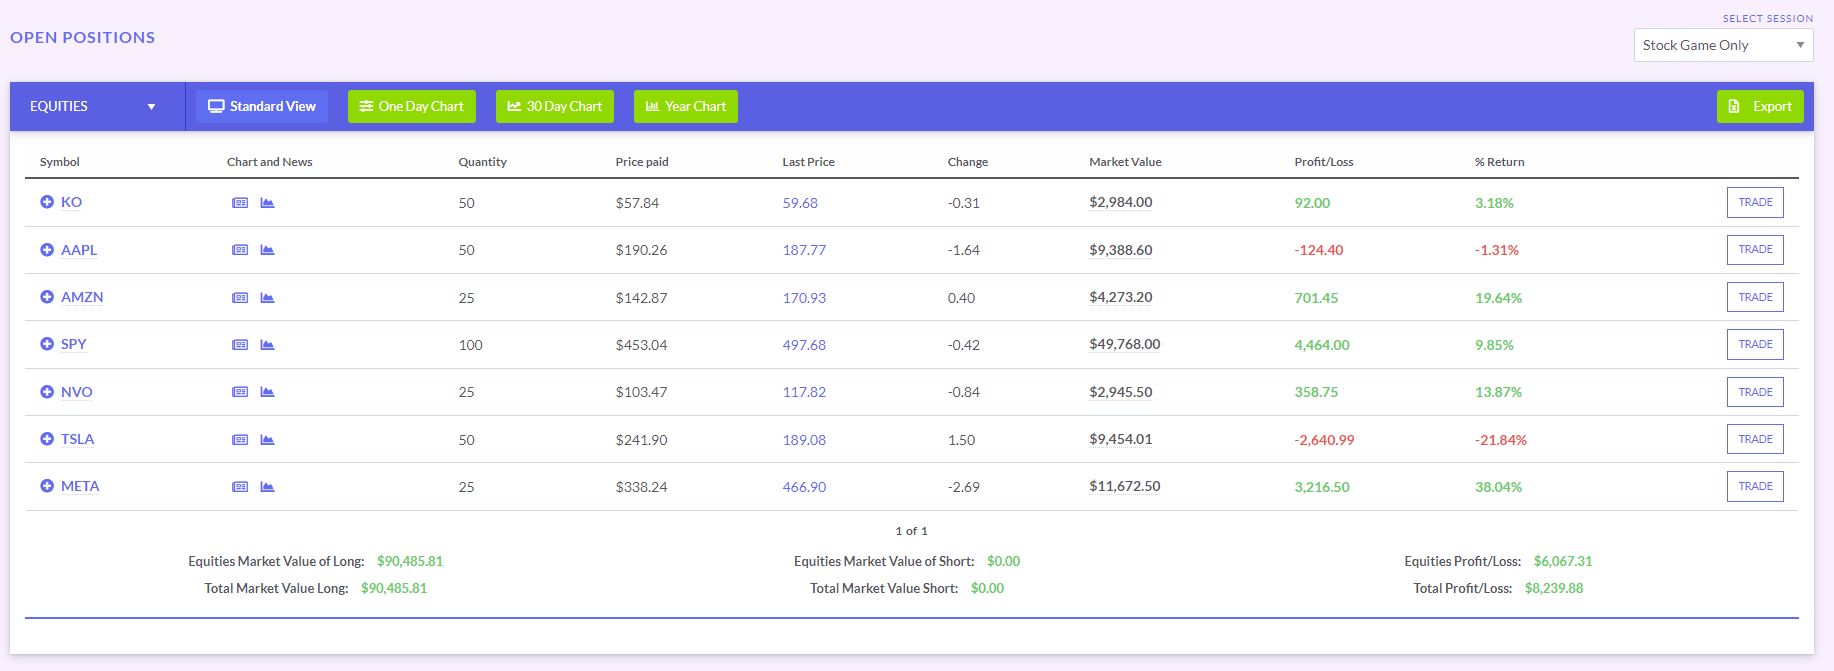Open news icon for AAPL row
Screen dimensions: 1834x671
point(240,250)
